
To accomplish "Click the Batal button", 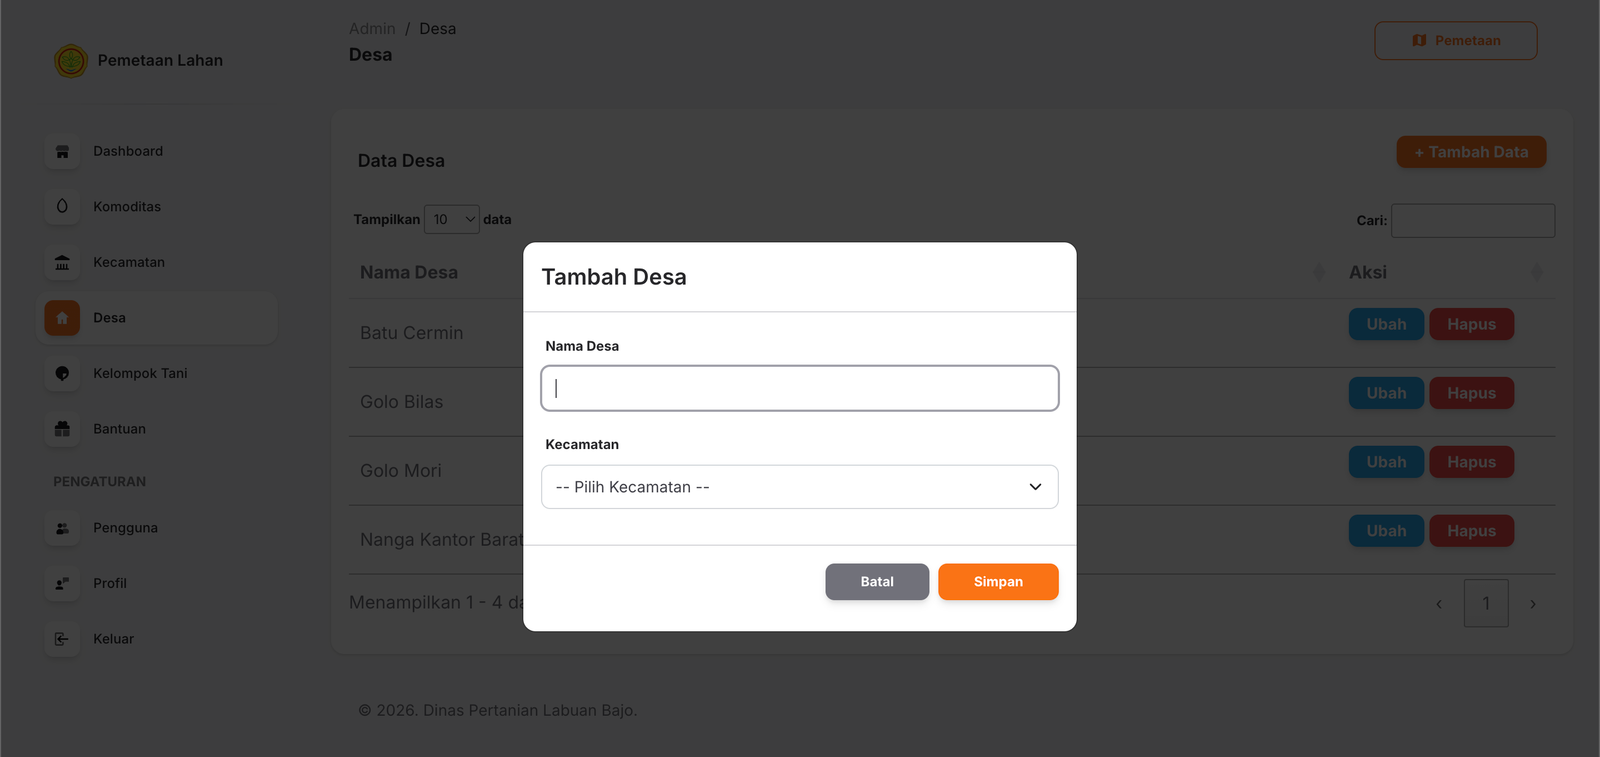I will (877, 582).
